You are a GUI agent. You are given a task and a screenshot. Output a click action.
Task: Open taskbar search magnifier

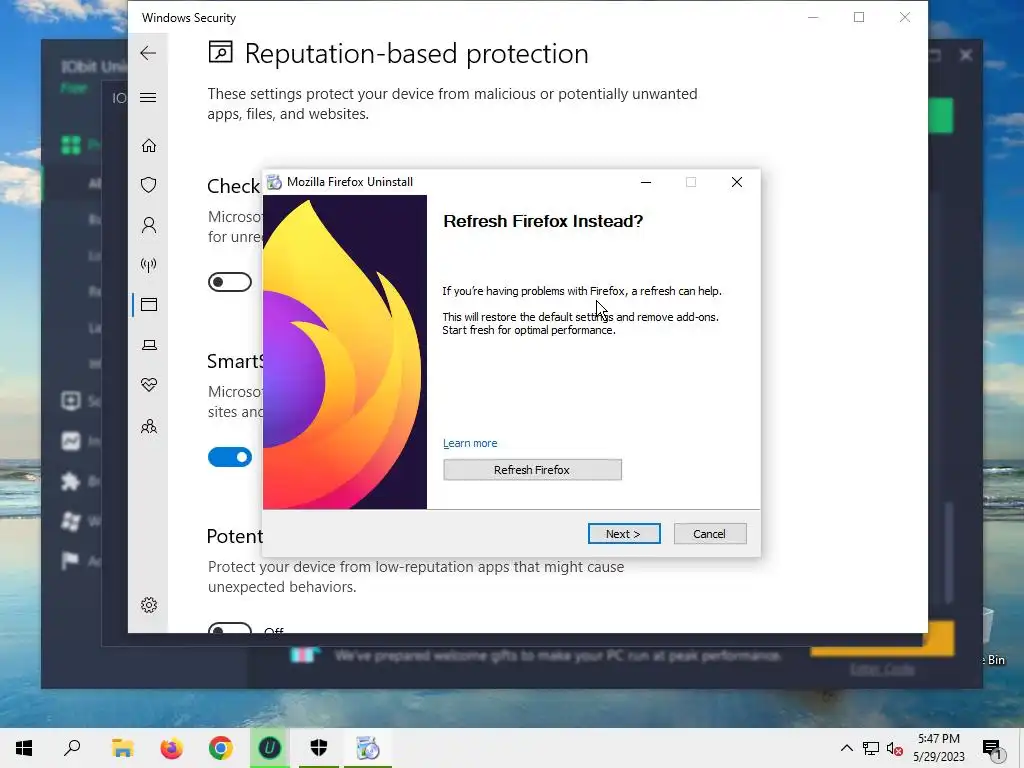coord(72,748)
